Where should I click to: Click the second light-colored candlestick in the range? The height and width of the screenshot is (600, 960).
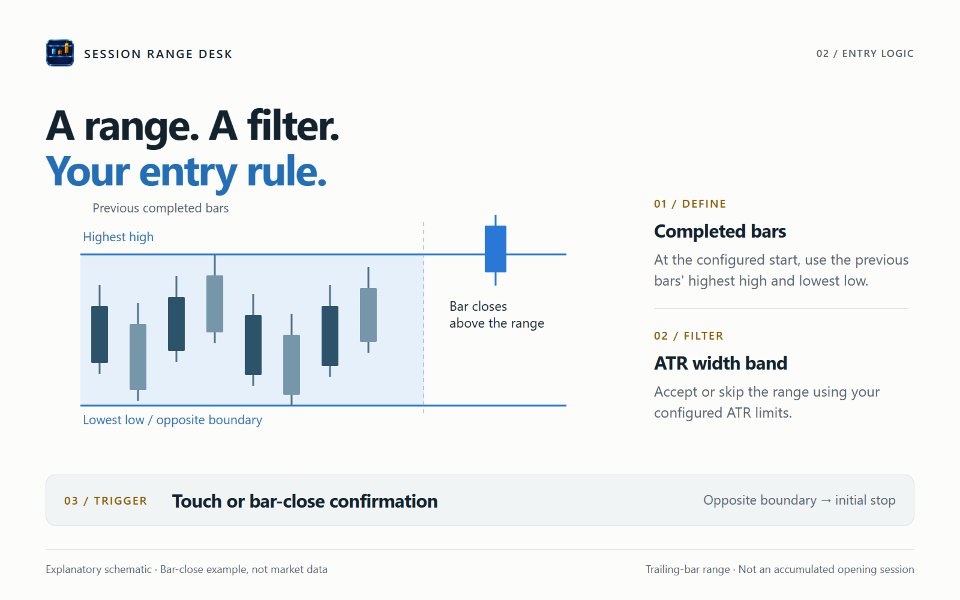(x=214, y=299)
